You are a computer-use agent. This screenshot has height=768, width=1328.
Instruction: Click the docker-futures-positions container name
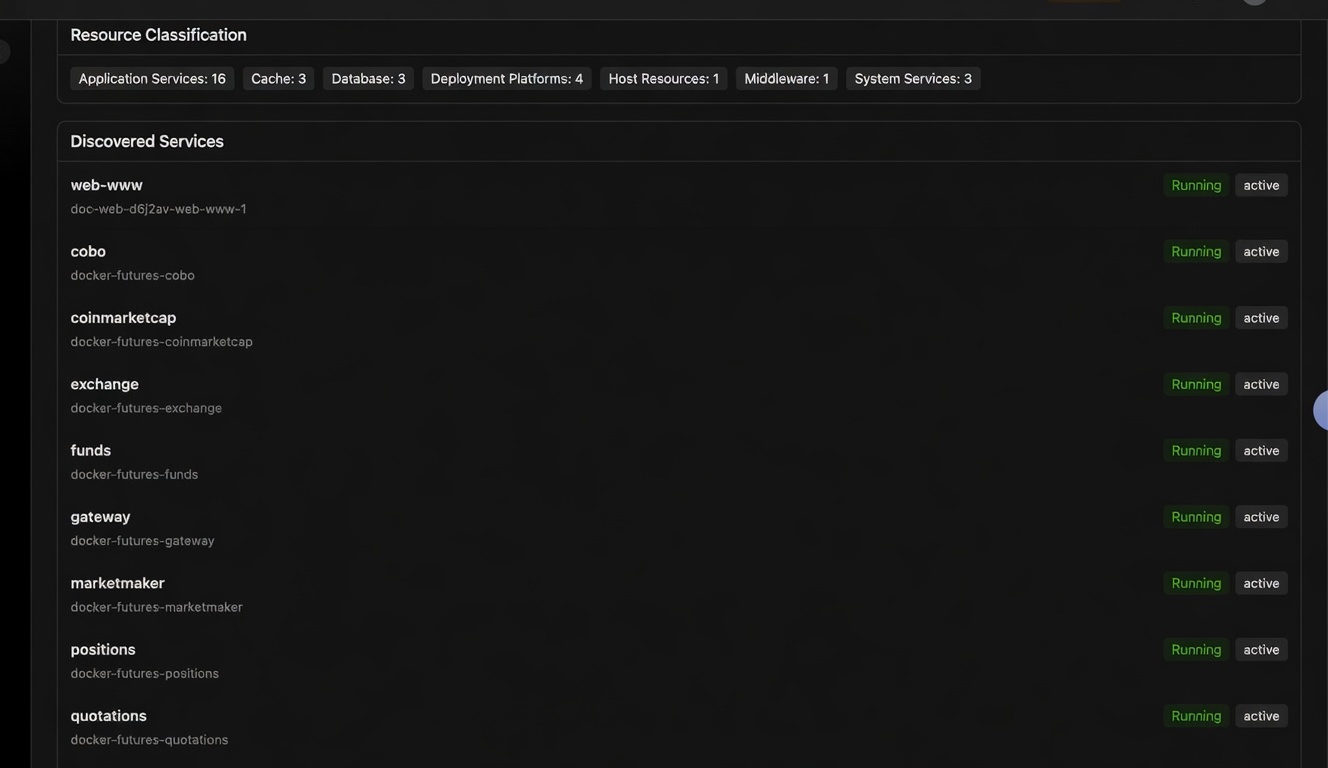coord(145,674)
